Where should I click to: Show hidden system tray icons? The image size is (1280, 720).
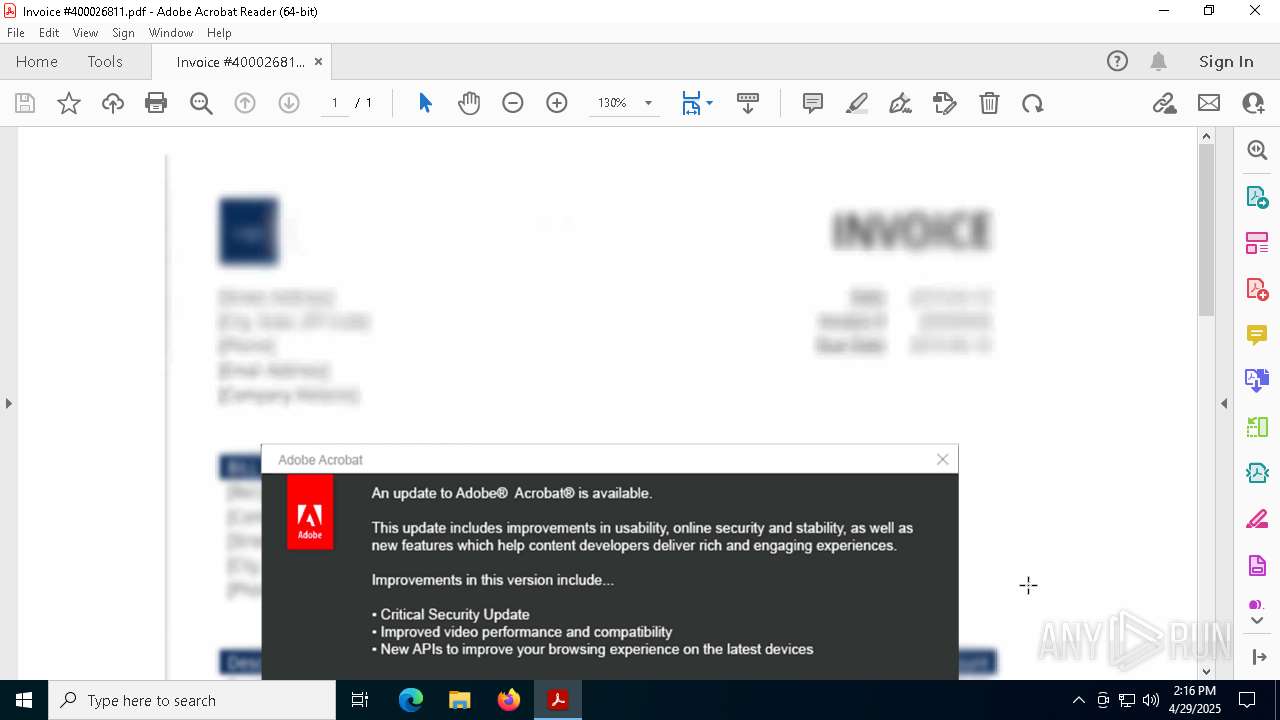1078,700
